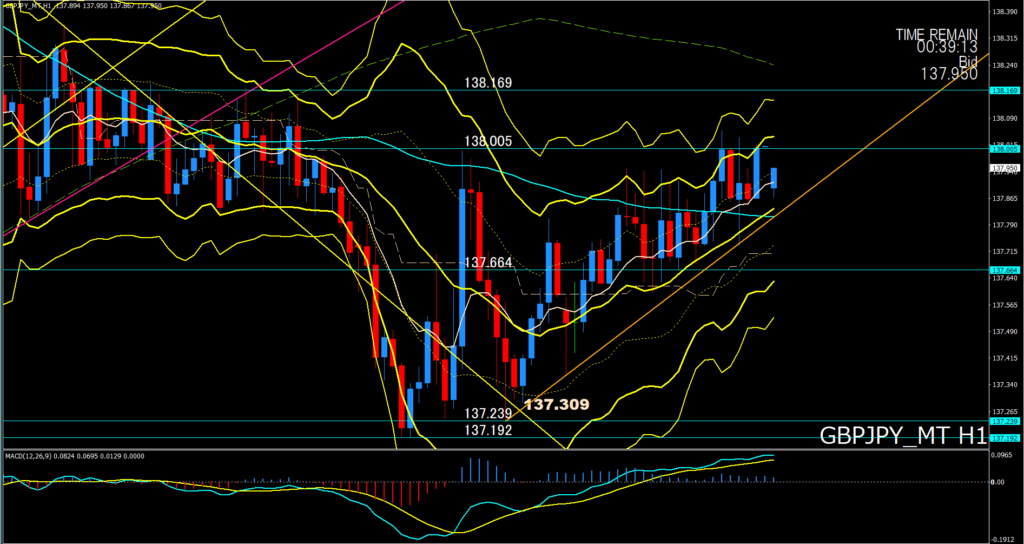Click the 'Bid' label
Viewport: 1024px width, 544px height.
pos(968,61)
